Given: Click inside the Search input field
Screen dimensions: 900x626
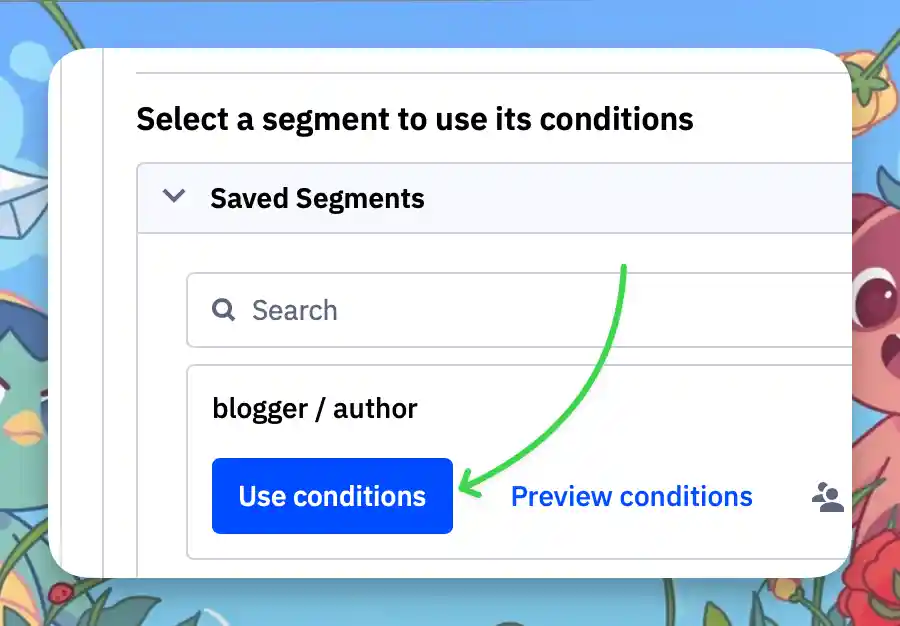Looking at the screenshot, I should [400, 310].
